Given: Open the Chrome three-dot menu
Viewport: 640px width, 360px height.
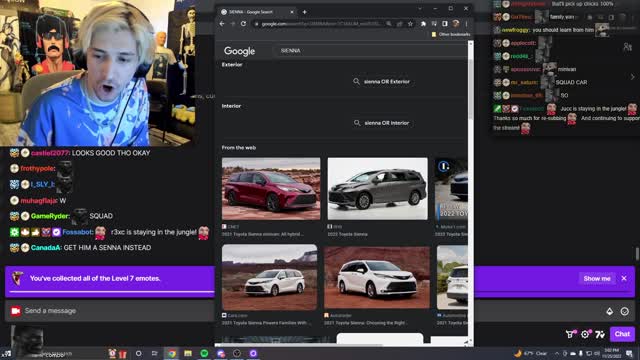Looking at the screenshot, I should [467, 24].
